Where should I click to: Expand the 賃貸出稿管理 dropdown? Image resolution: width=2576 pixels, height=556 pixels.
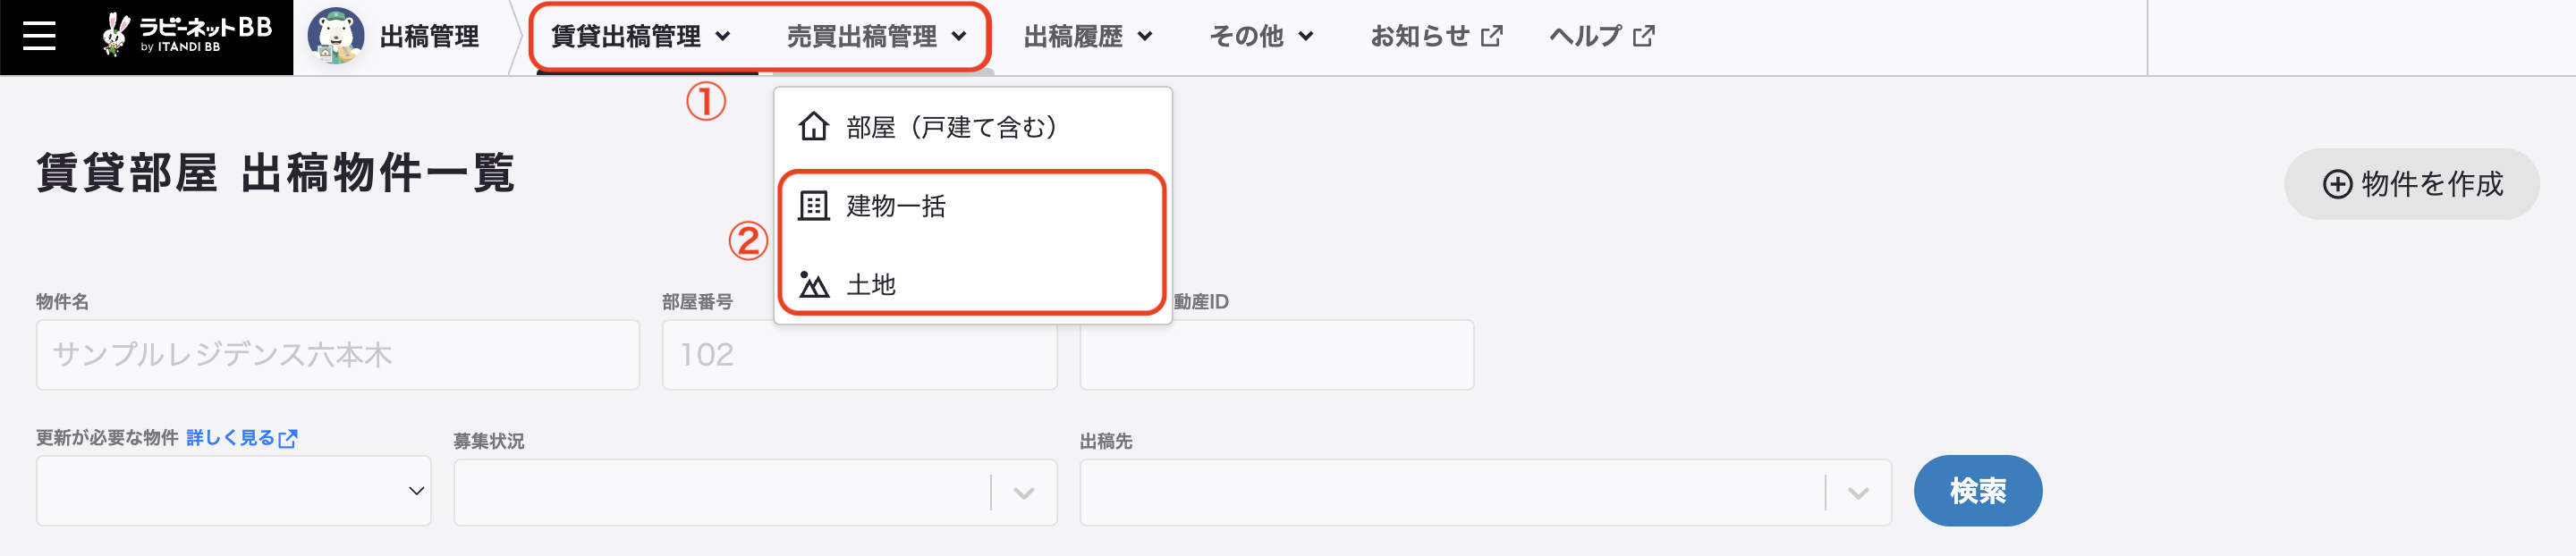pyautogui.click(x=641, y=37)
